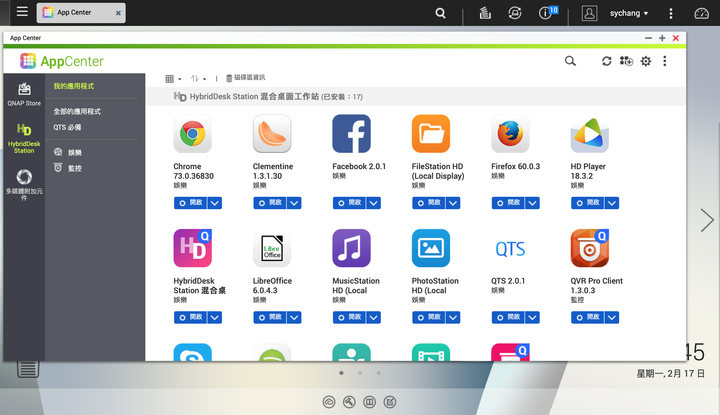Click the utilities icon at desktop bottom
This screenshot has width=720, height=415.
pos(349,402)
